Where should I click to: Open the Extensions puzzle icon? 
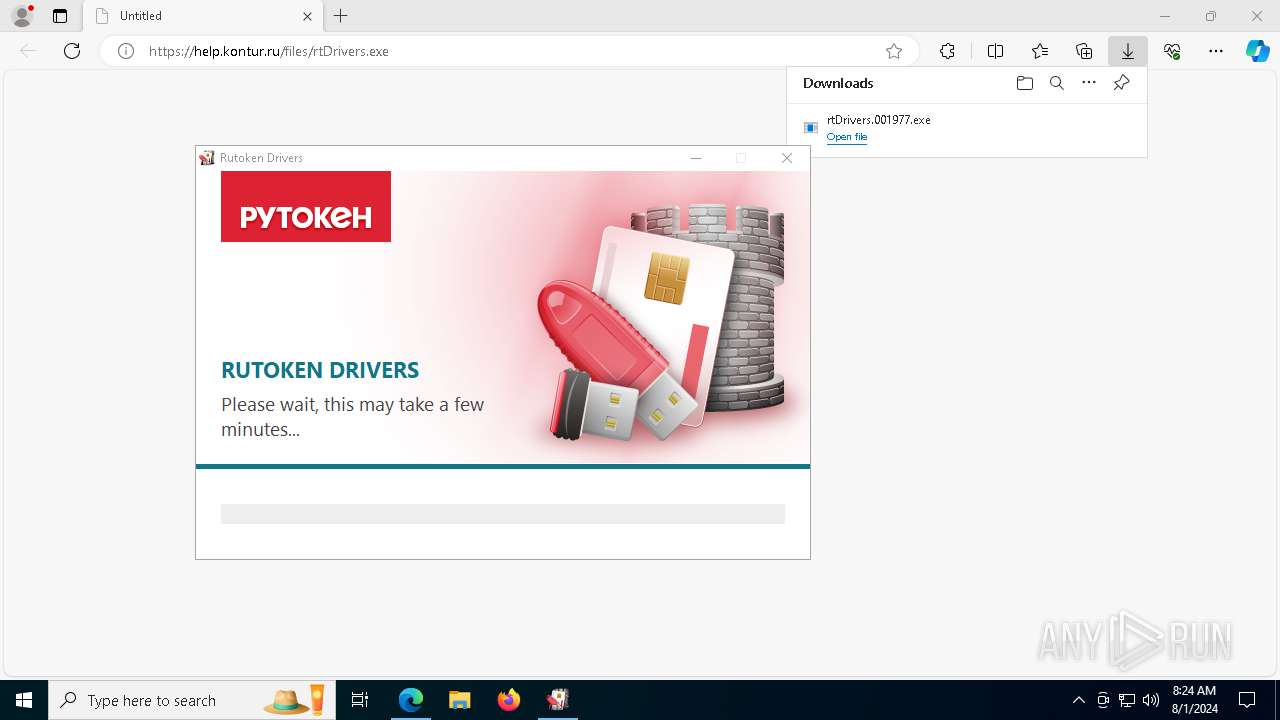(x=947, y=51)
